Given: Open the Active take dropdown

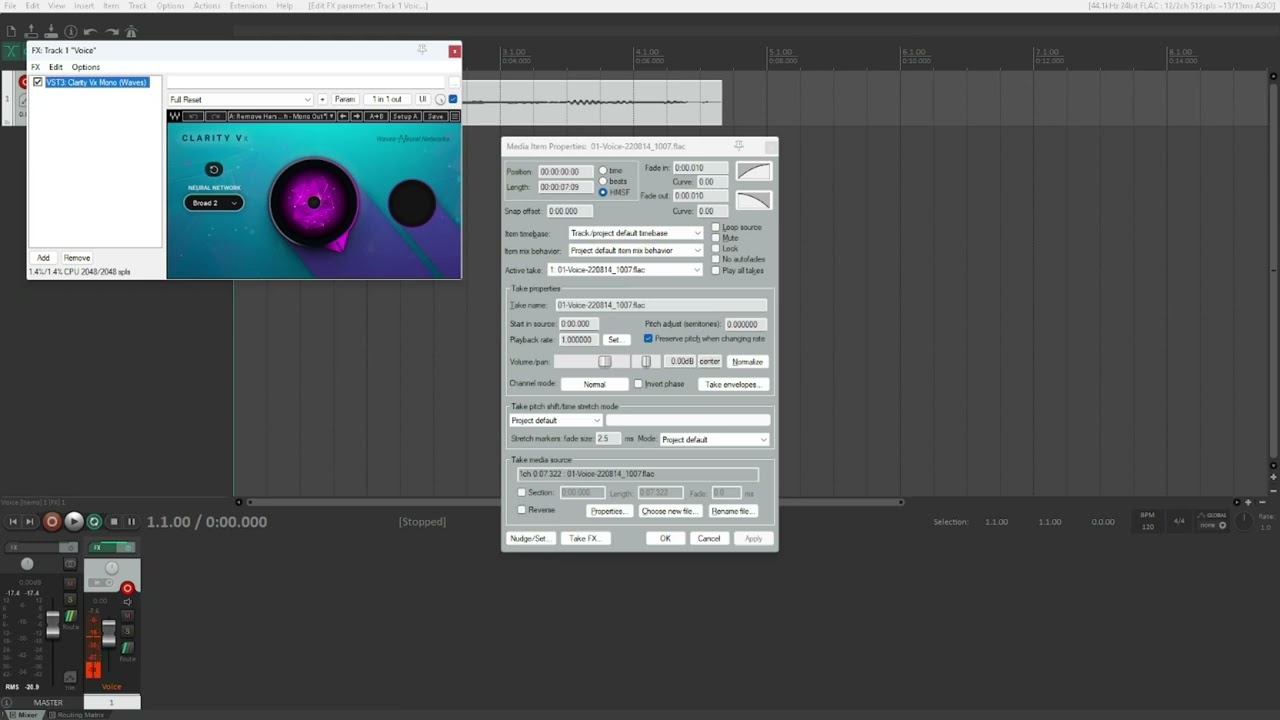Looking at the screenshot, I should pos(625,270).
